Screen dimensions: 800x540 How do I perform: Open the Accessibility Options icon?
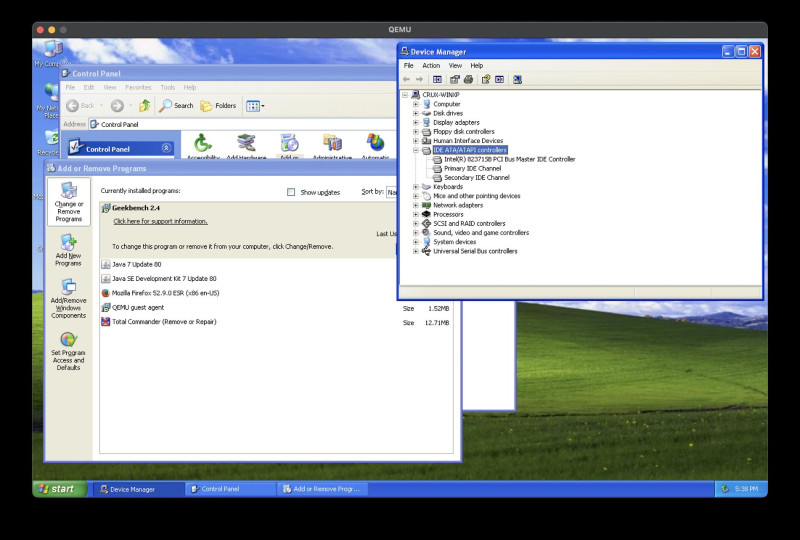click(x=203, y=145)
